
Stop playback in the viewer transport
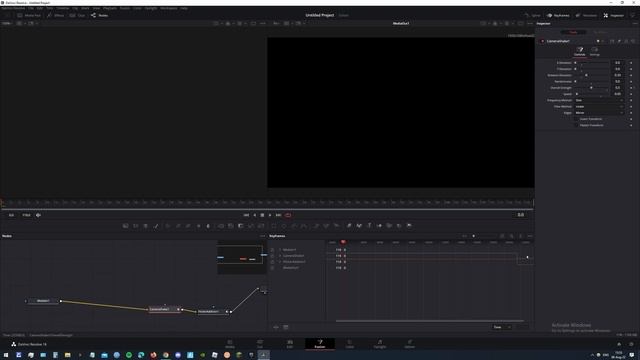coord(262,215)
